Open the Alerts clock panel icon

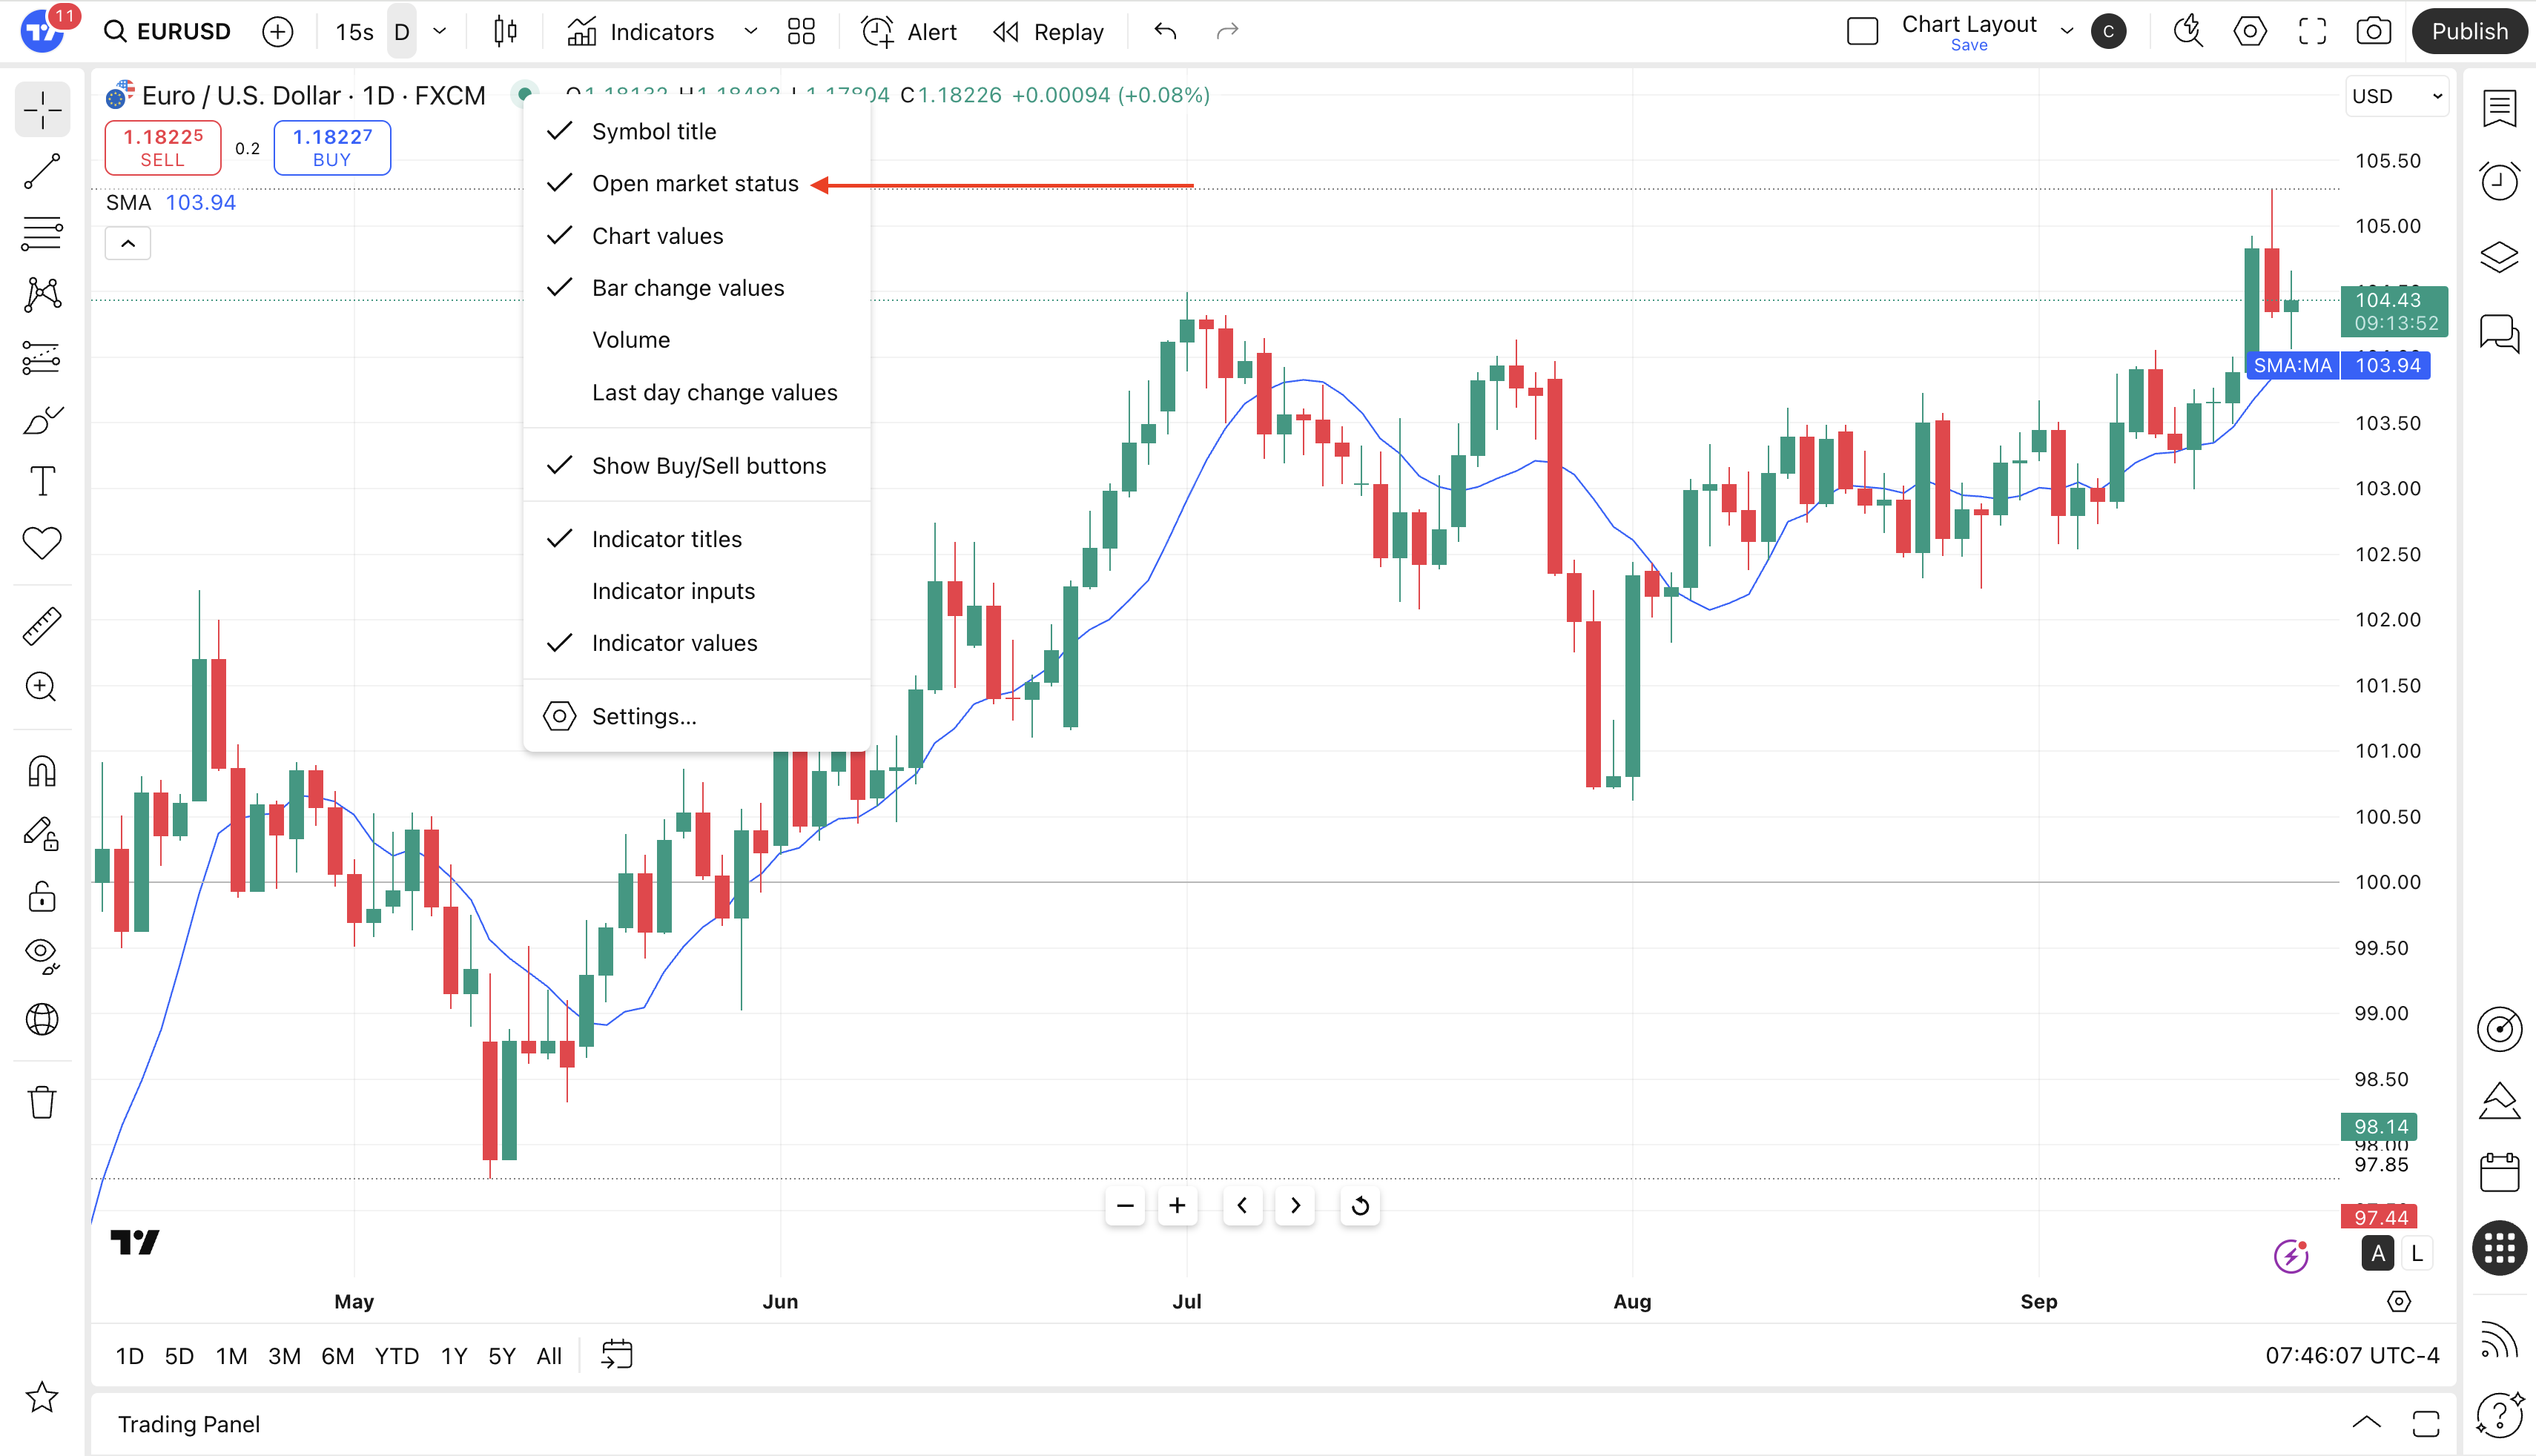click(2499, 181)
